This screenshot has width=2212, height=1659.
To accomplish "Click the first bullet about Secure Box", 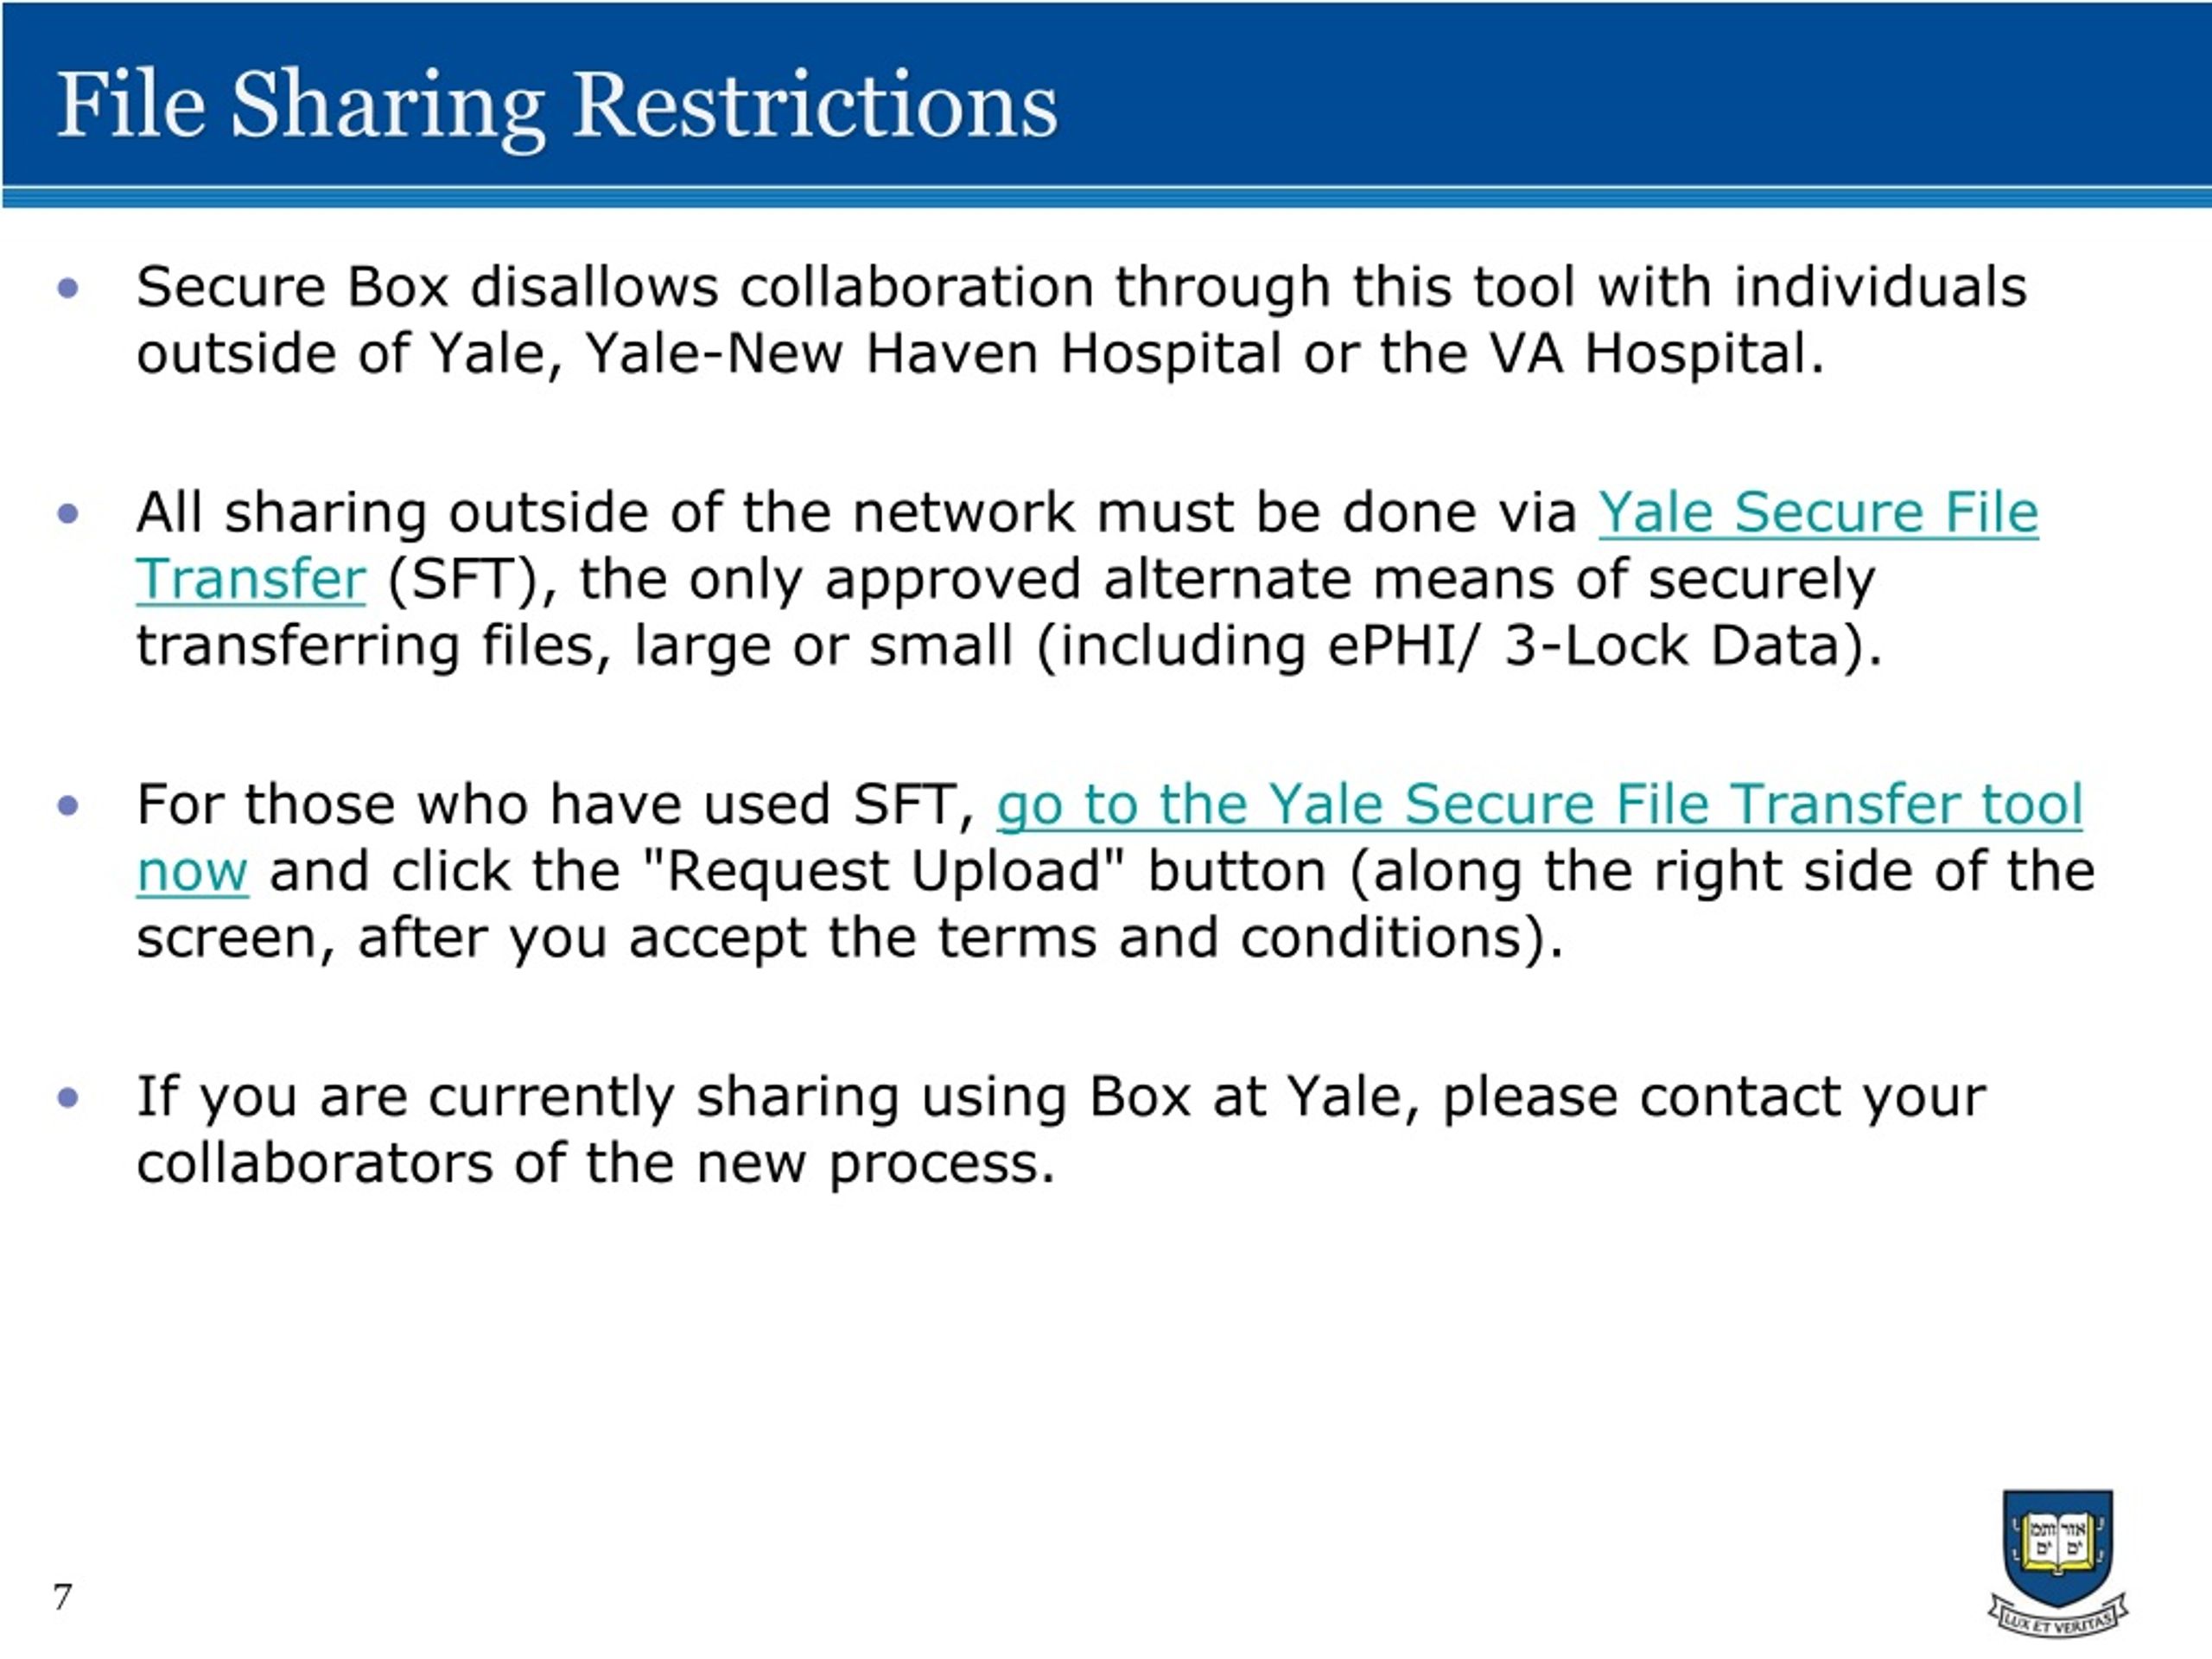I will coord(1080,320).
